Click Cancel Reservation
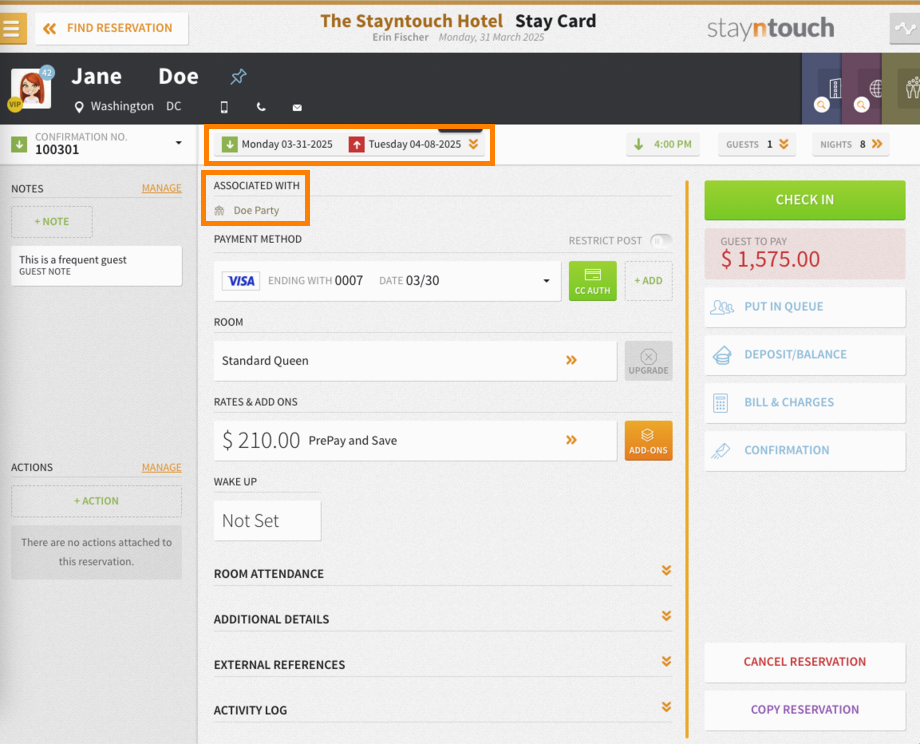This screenshot has width=920, height=744. point(804,662)
